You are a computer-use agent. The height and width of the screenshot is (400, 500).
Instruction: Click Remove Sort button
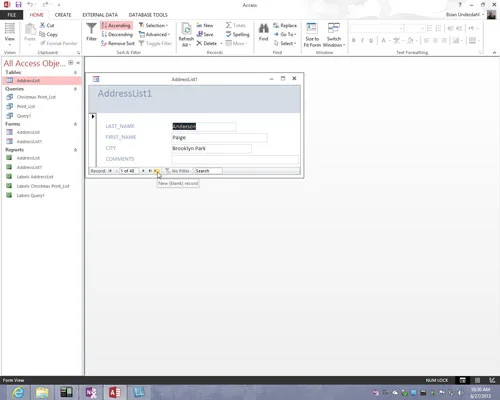[x=118, y=43]
